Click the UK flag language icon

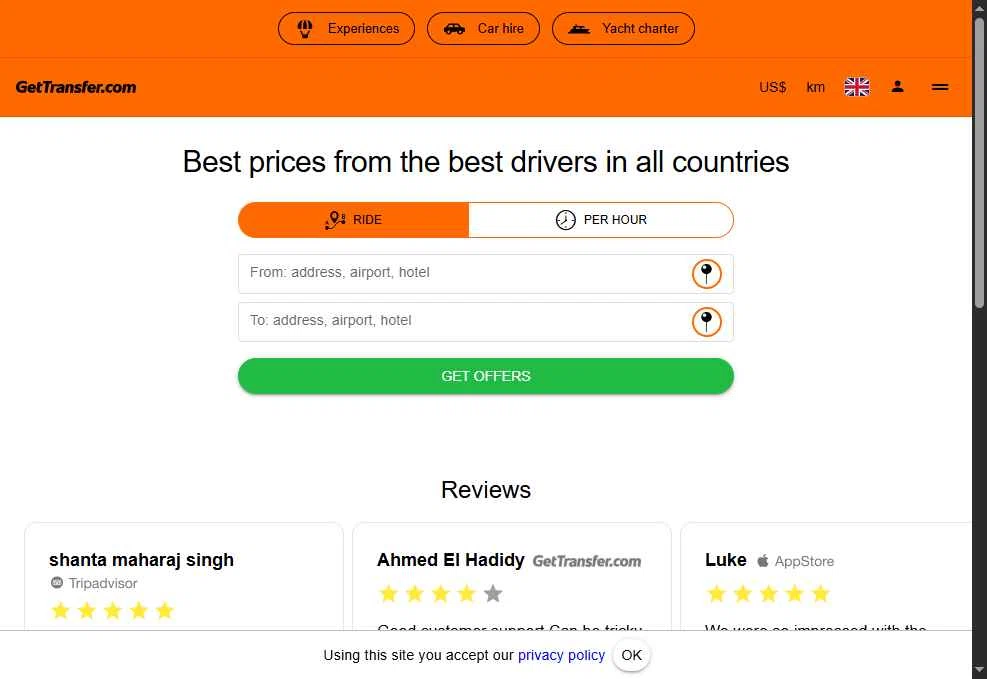point(857,87)
